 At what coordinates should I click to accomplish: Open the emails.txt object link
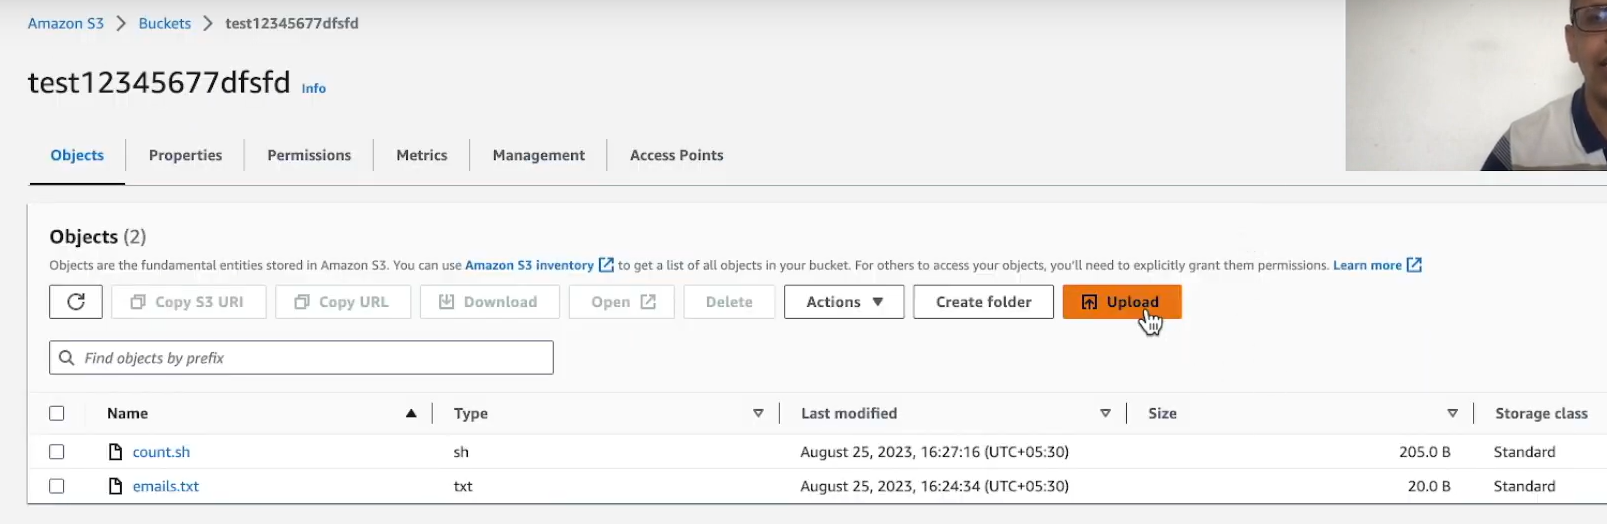click(x=166, y=486)
